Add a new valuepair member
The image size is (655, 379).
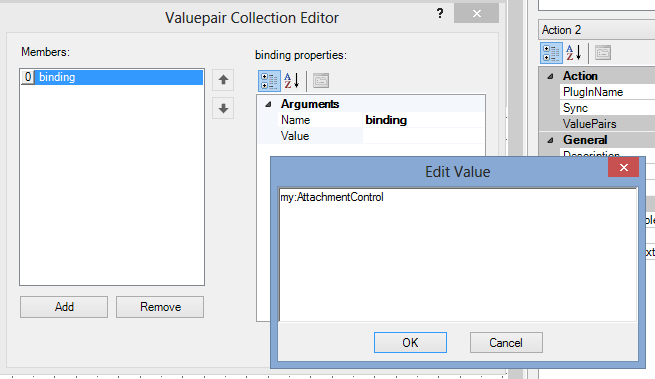click(x=64, y=307)
